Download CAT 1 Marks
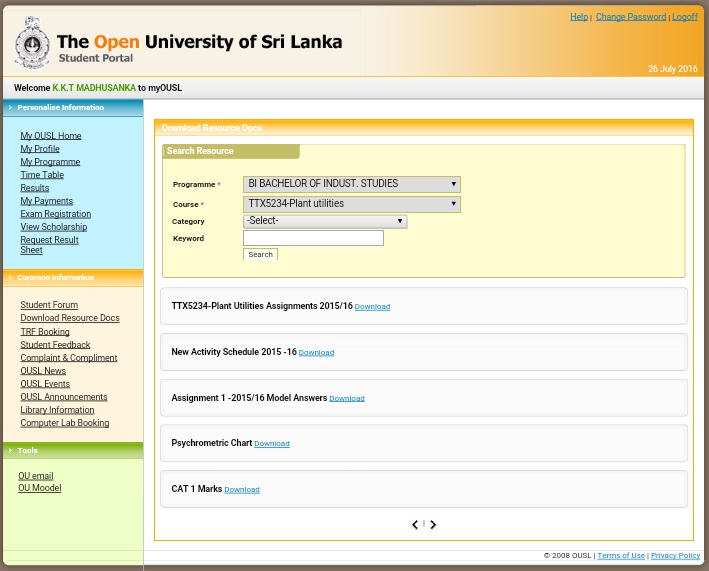This screenshot has width=709, height=571. pos(242,490)
